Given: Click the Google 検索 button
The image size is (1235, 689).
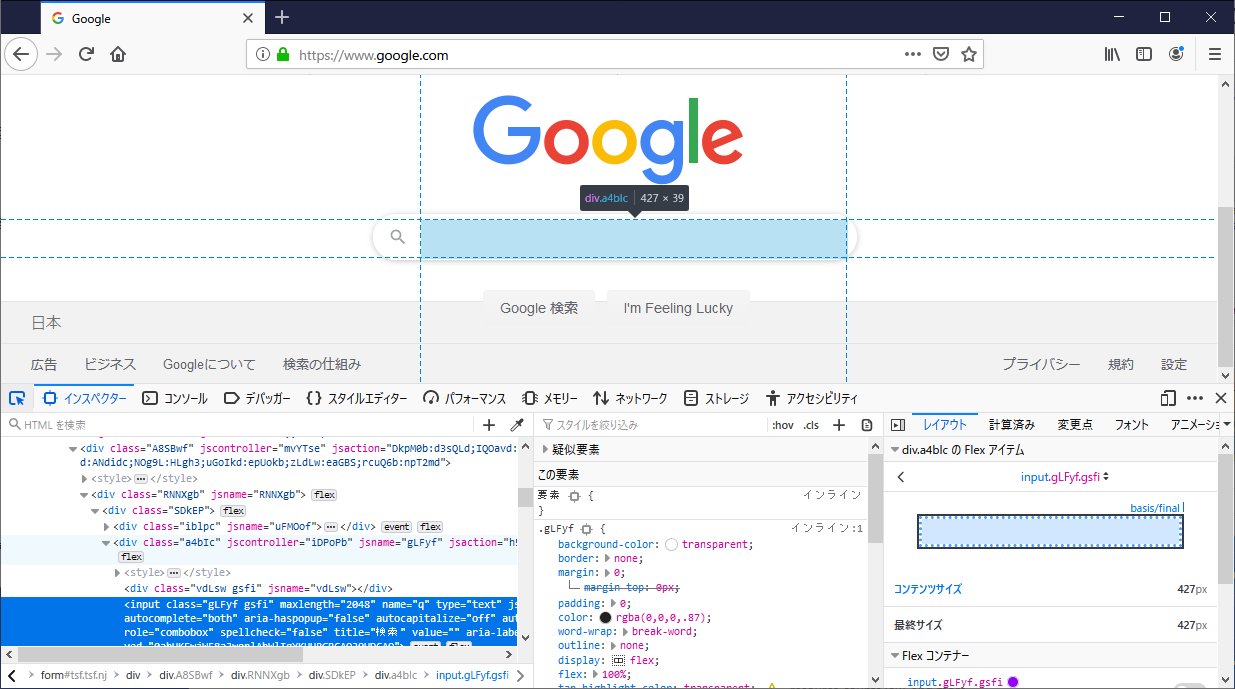Looking at the screenshot, I should pos(539,308).
